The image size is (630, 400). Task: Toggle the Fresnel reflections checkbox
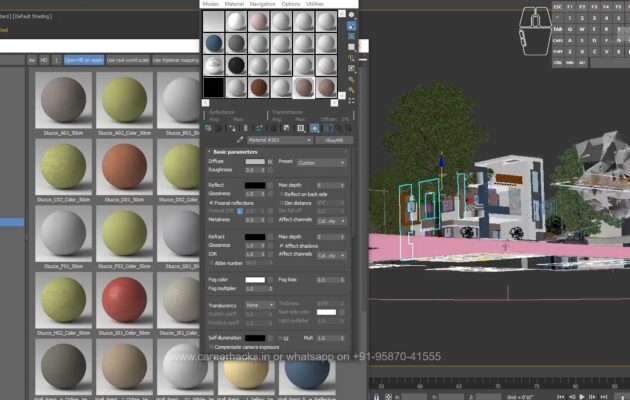point(211,203)
